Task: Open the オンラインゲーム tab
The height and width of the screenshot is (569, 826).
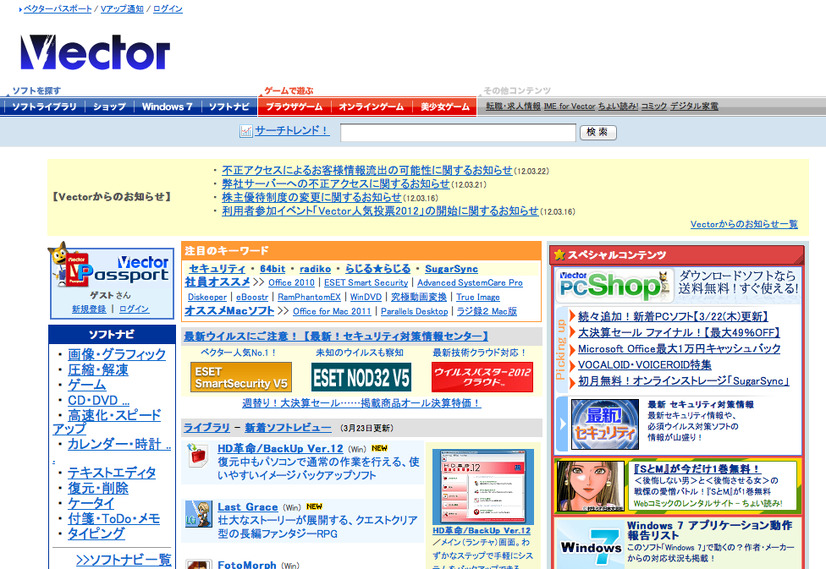Action: click(371, 106)
